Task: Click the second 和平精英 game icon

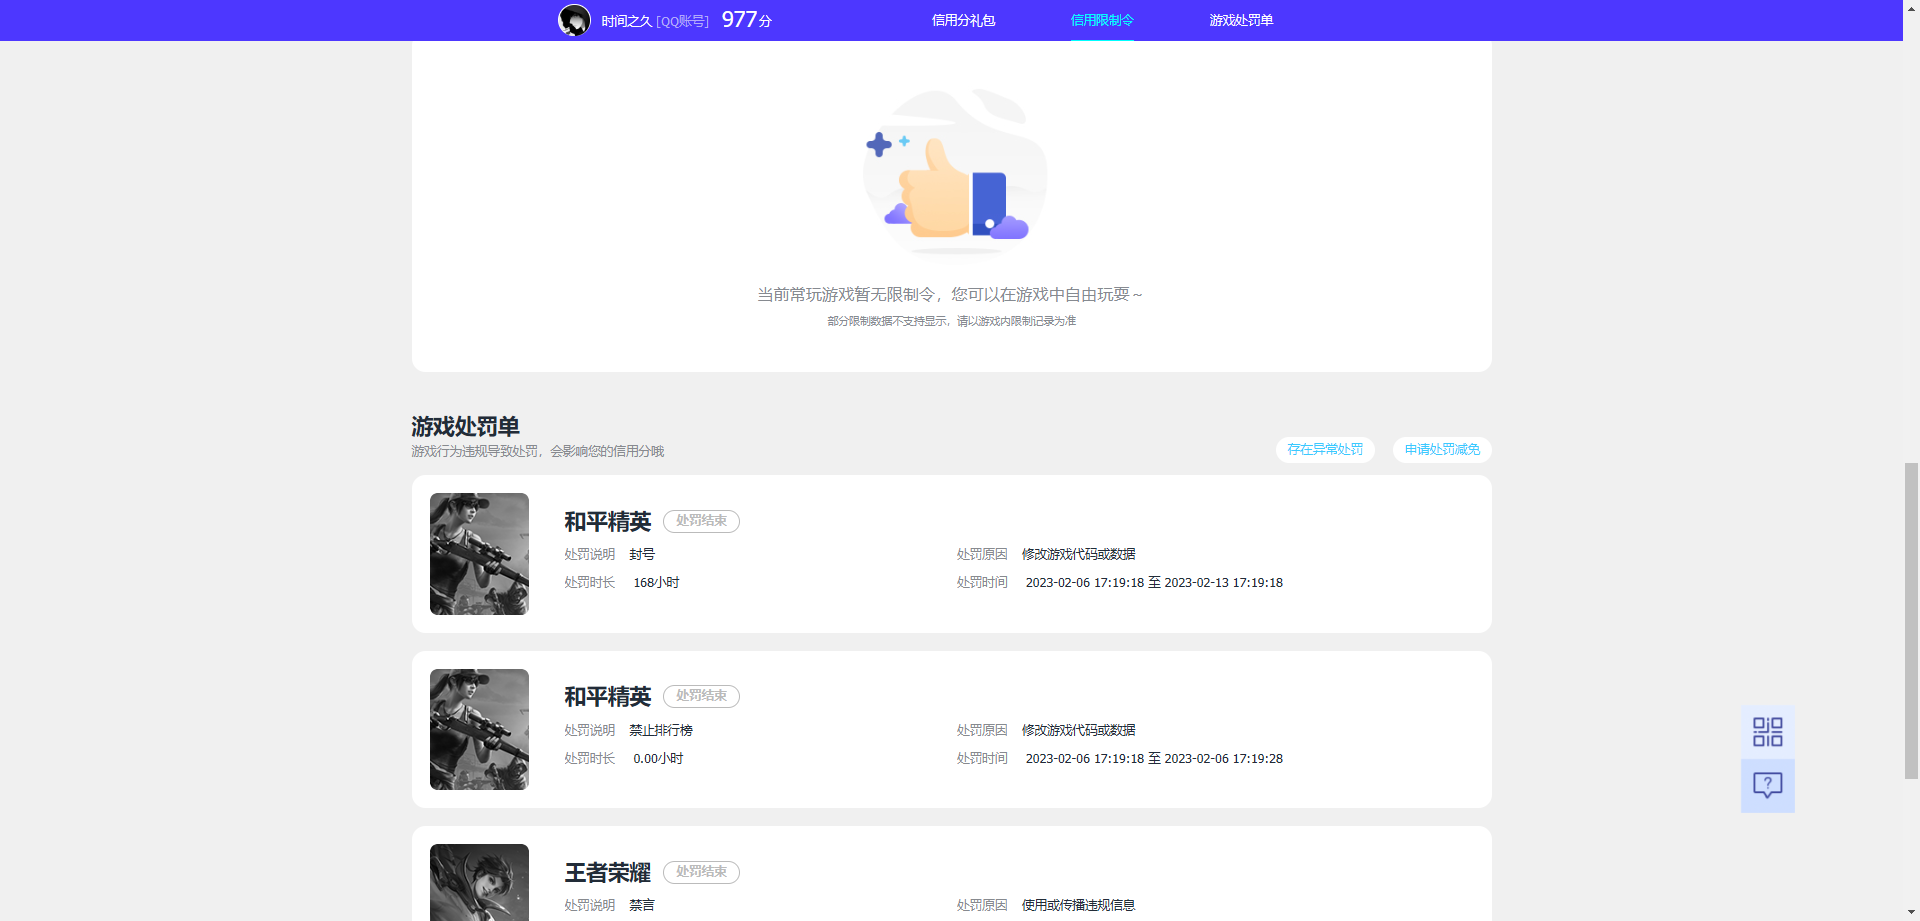Action: pyautogui.click(x=479, y=729)
